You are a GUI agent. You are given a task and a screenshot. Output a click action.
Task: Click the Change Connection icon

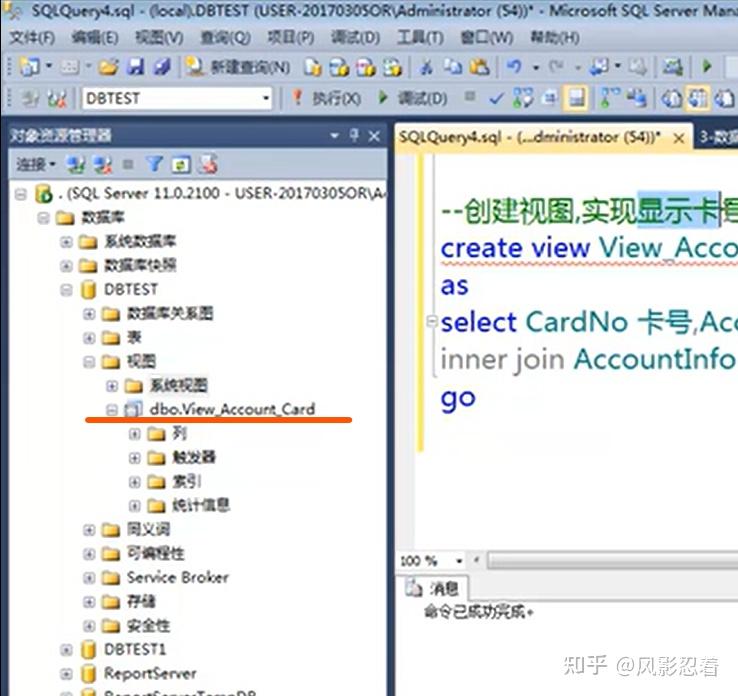tap(57, 98)
